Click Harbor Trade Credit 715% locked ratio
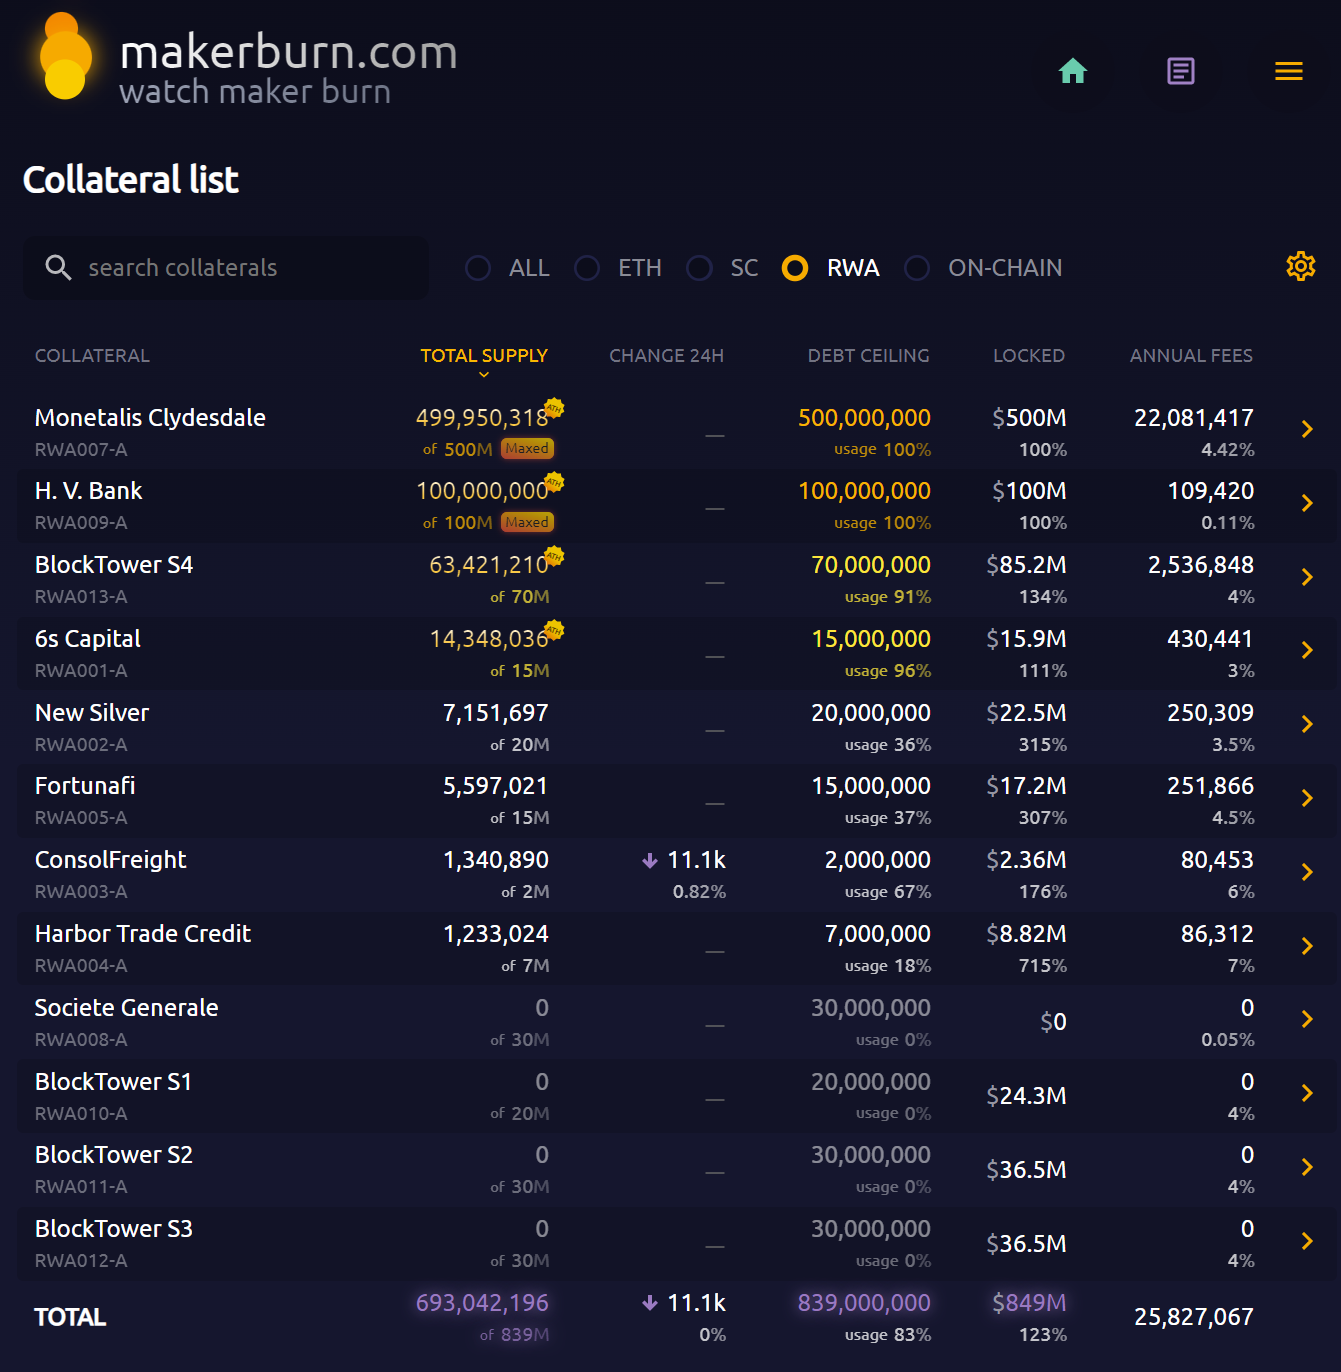 coord(1043,966)
